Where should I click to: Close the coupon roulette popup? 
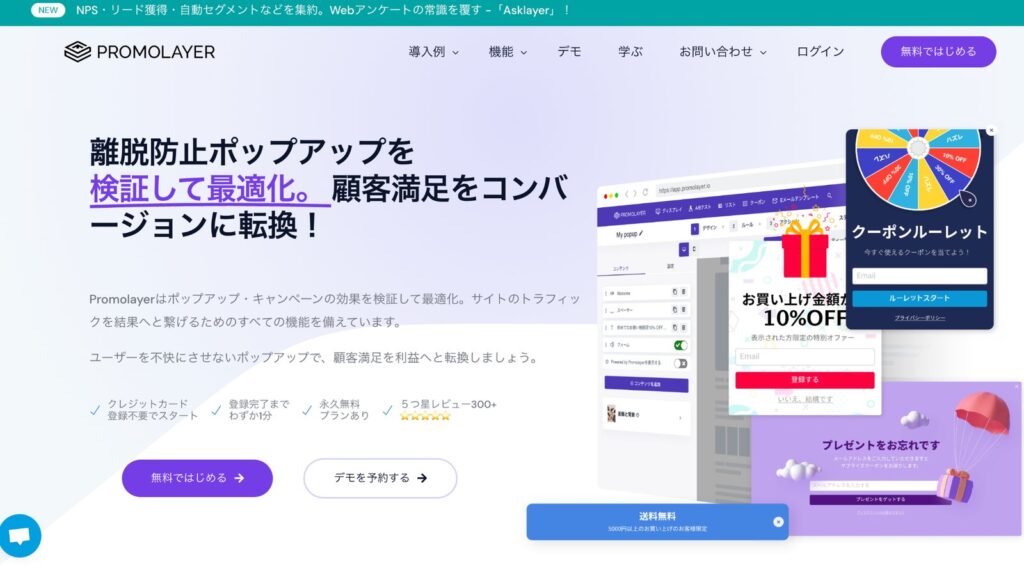click(991, 131)
